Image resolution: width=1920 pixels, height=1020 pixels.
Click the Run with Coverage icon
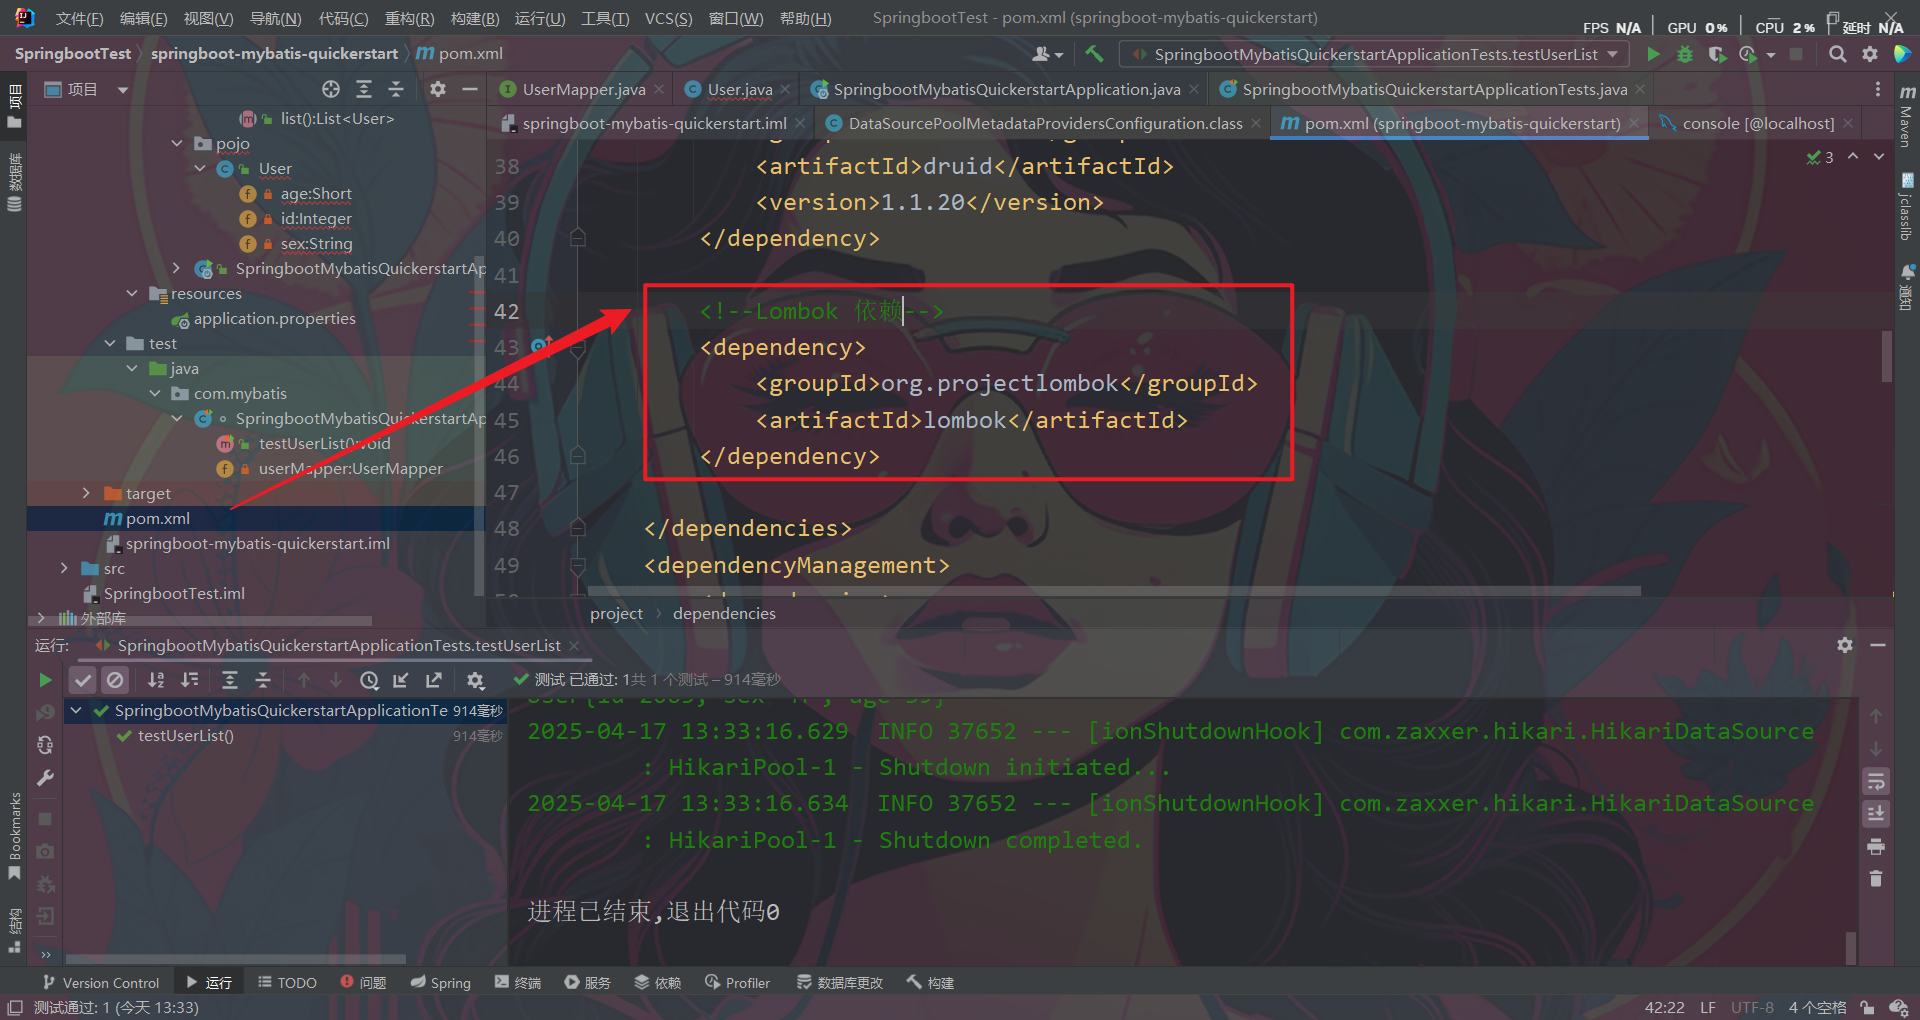coord(1717,54)
